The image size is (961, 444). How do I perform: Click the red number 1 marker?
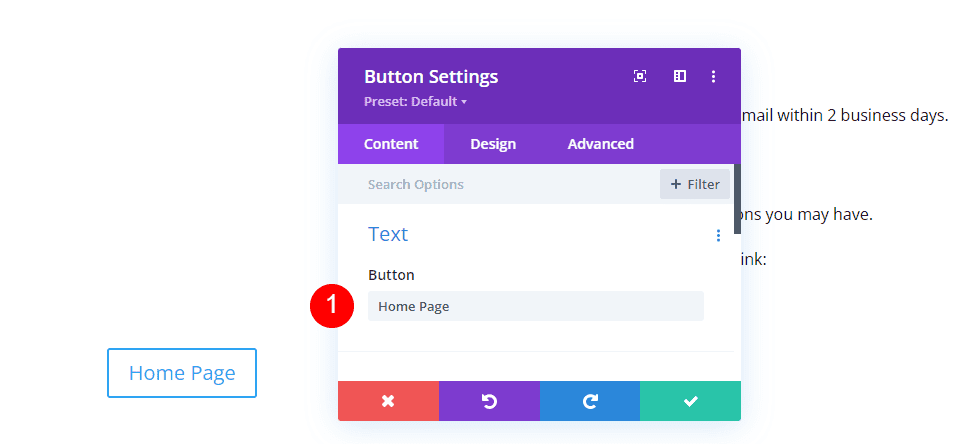tap(332, 306)
